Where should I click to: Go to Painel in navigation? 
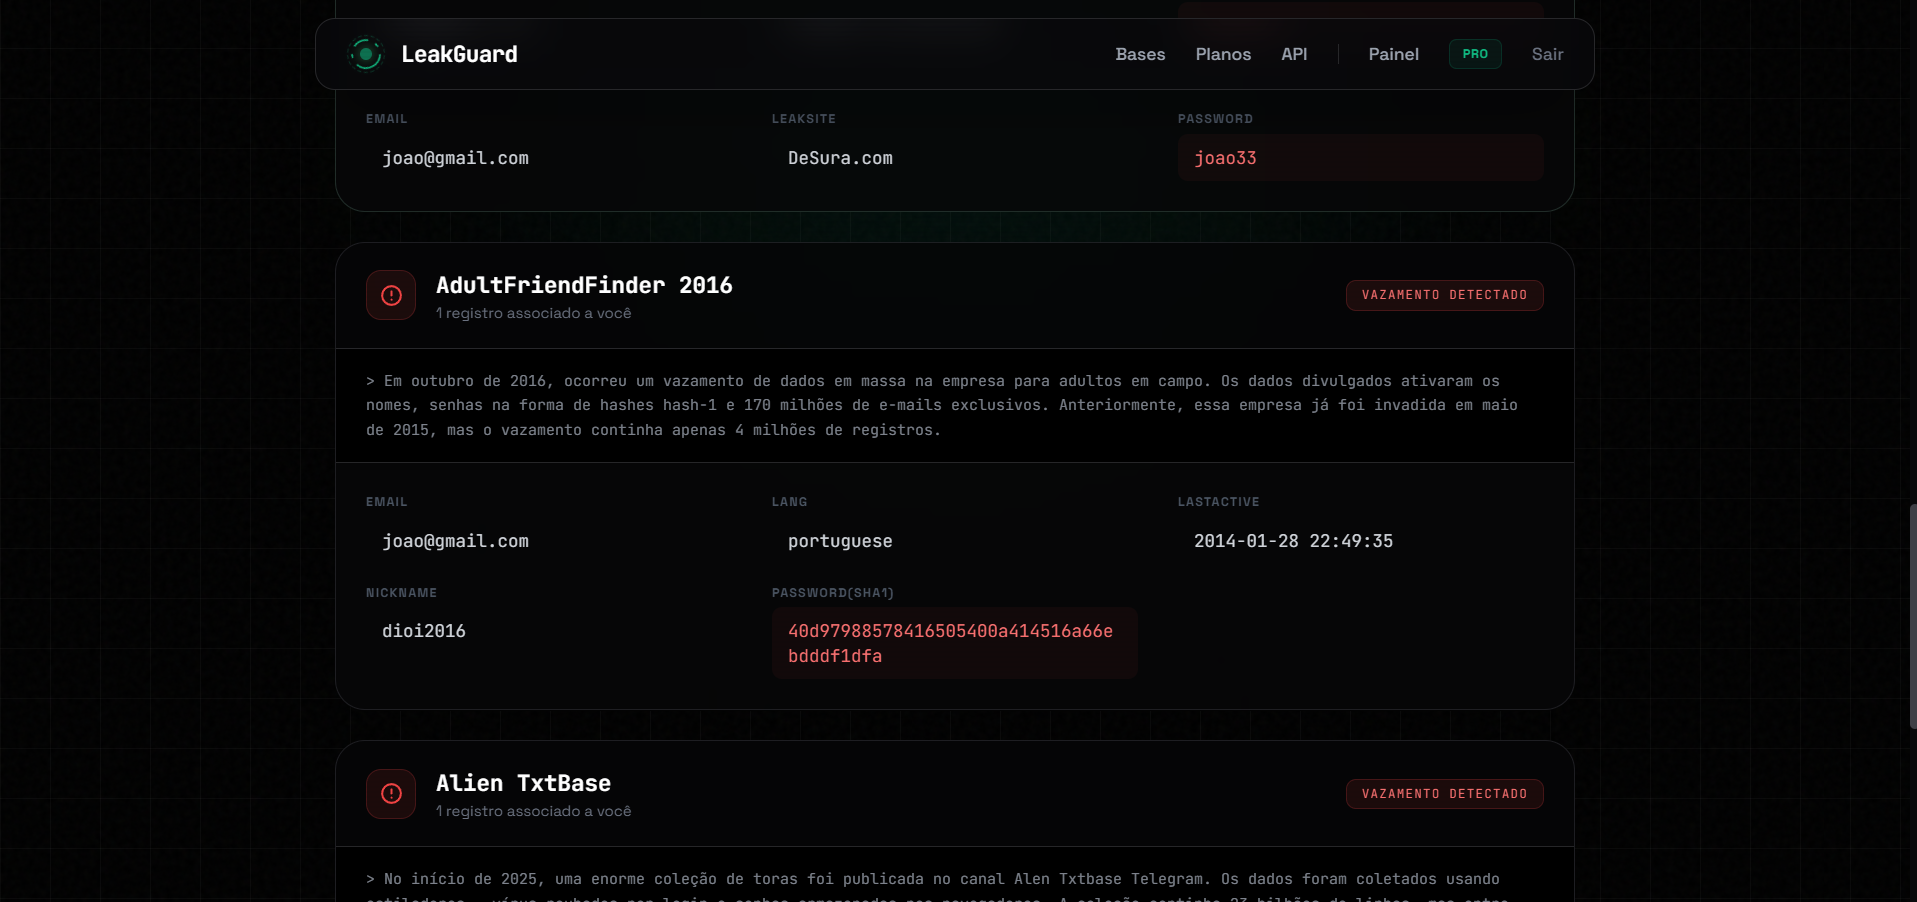coord(1393,54)
